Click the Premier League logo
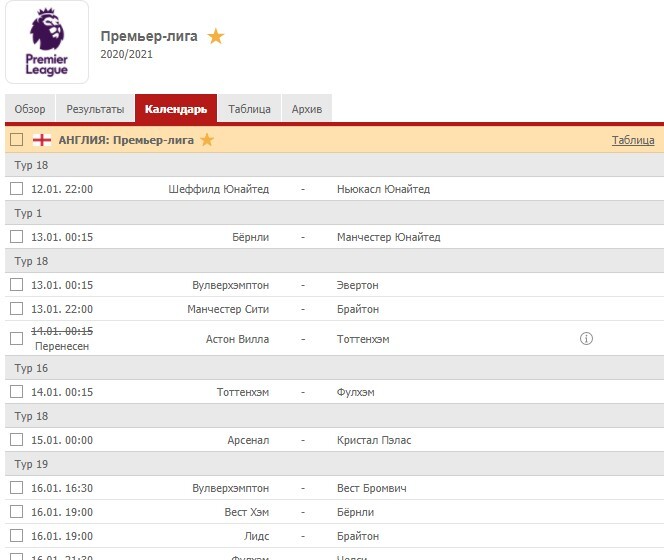Viewport: 664px width, 560px height. [x=47, y=42]
